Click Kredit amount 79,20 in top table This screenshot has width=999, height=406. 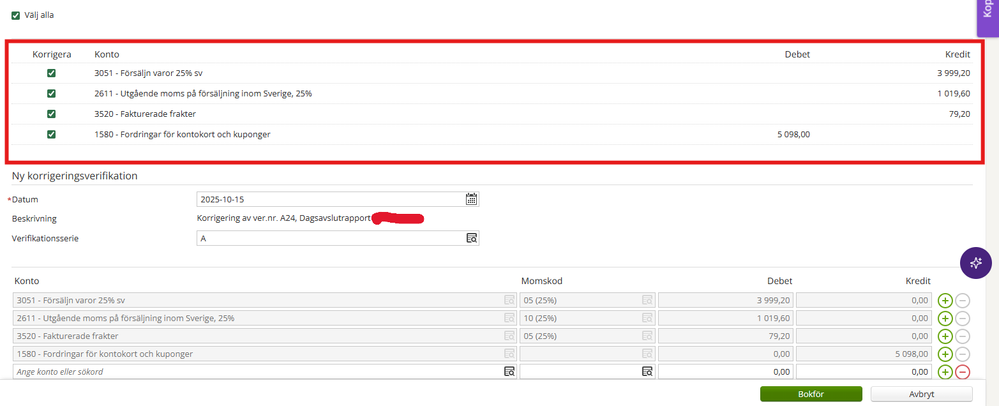point(960,114)
